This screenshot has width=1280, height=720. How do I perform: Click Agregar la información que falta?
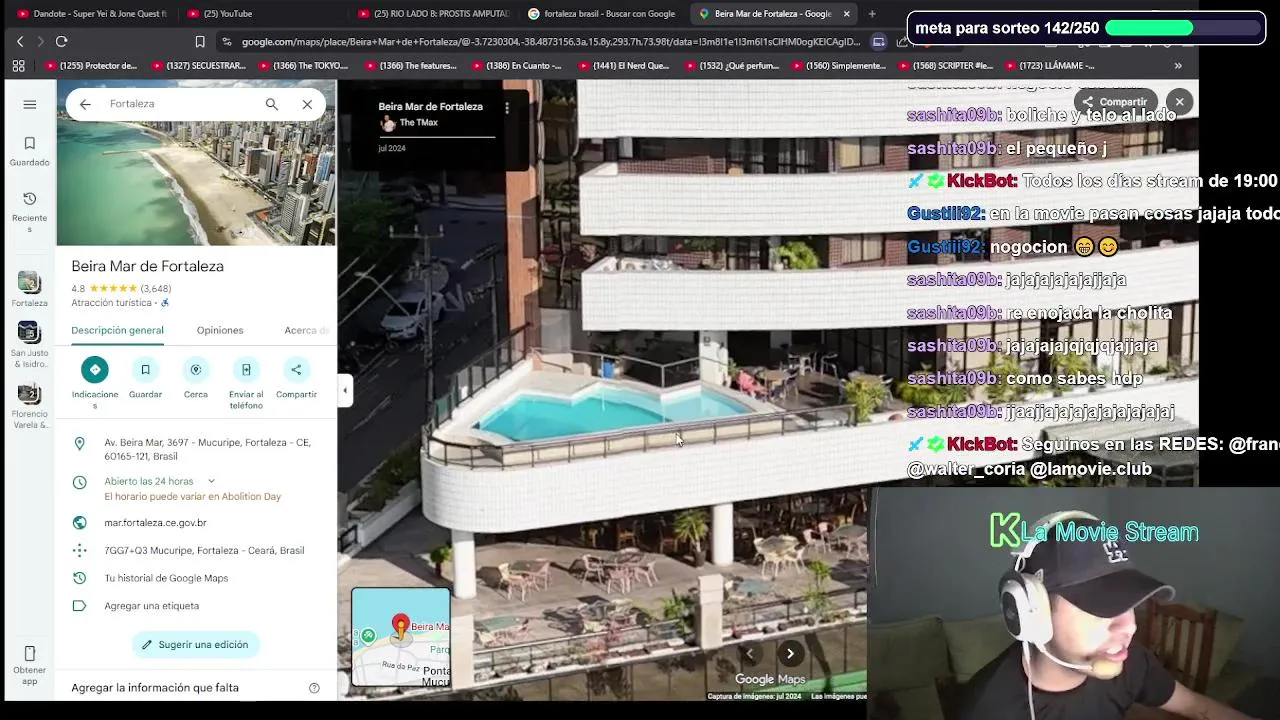(x=155, y=688)
